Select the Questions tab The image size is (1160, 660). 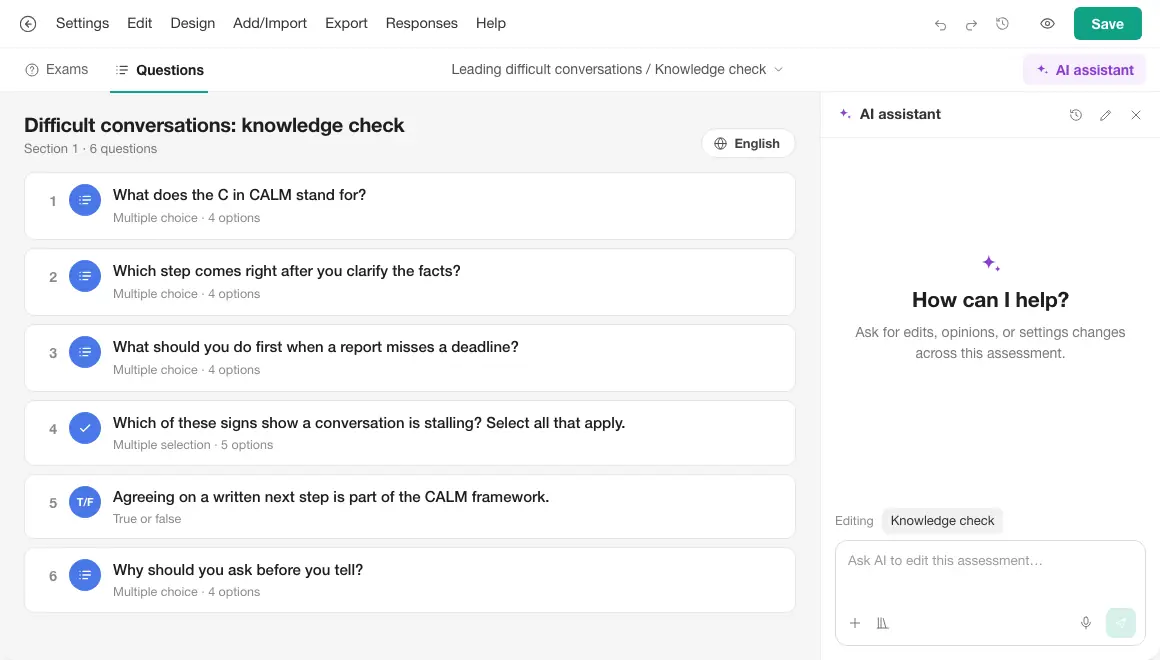click(159, 70)
